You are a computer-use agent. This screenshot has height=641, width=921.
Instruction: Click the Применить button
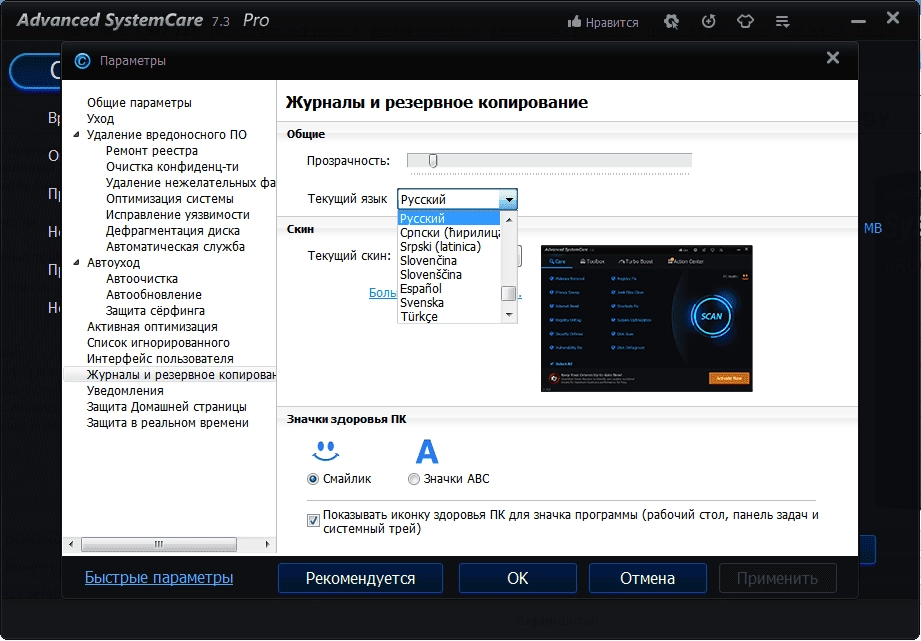coord(777,579)
